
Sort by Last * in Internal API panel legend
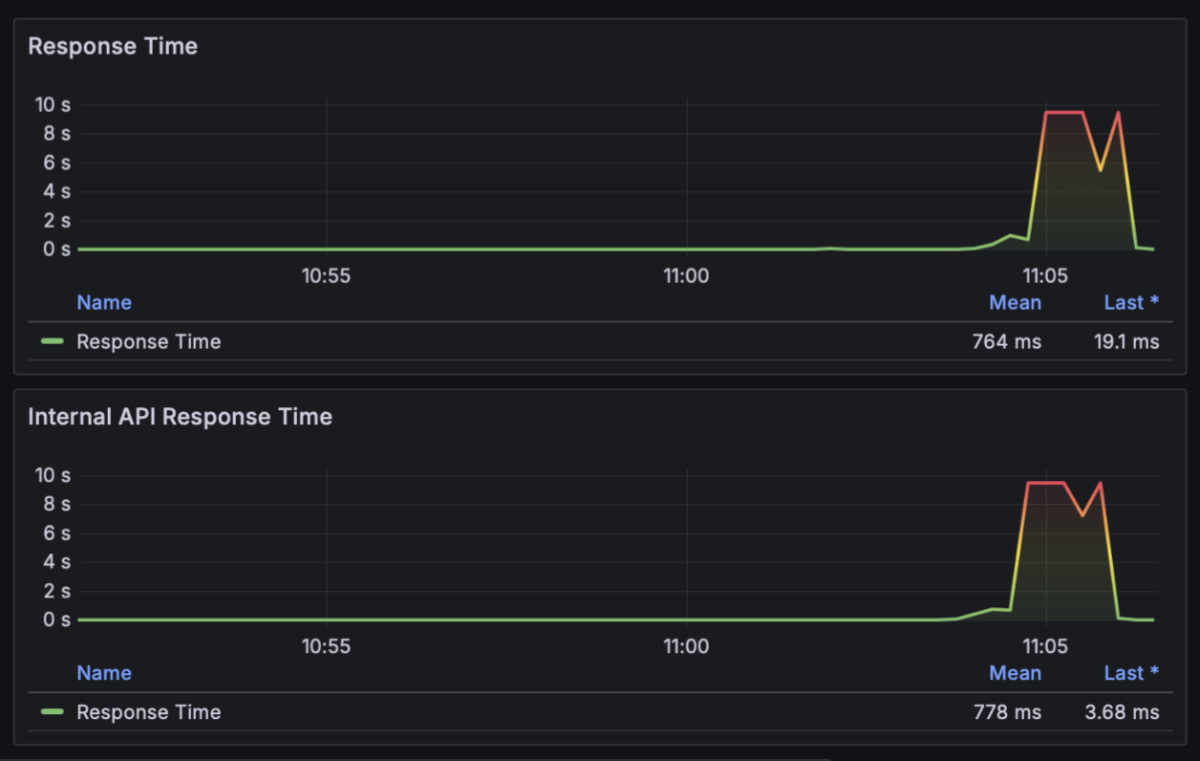1131,673
